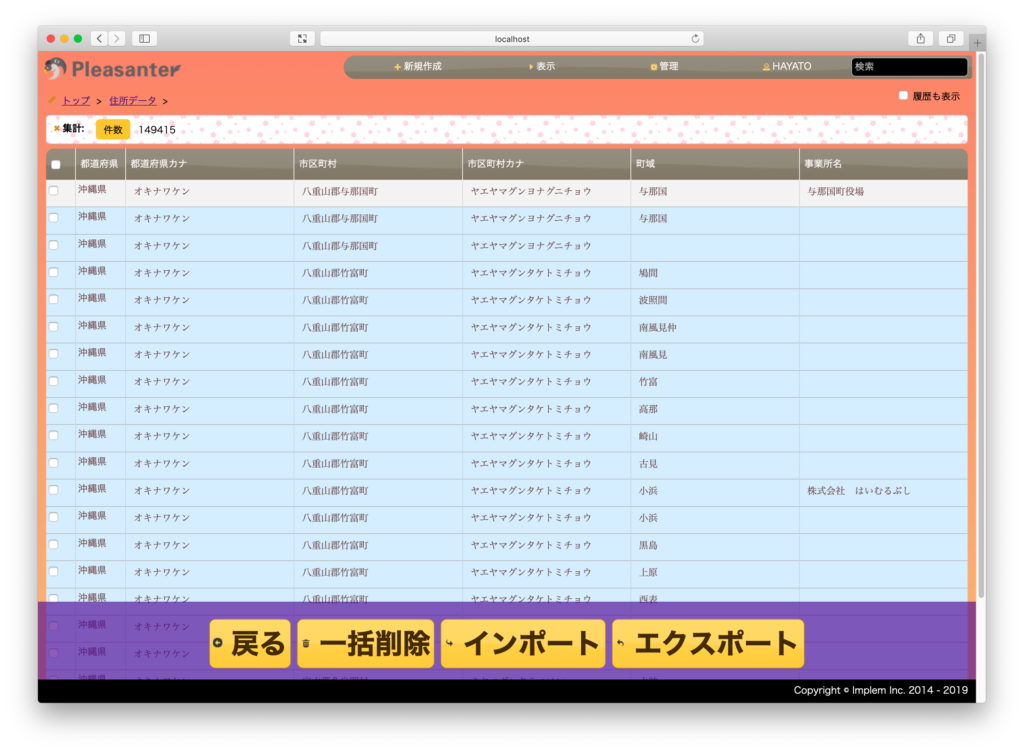Click the インポート button
Screen dimensions: 1024x753
523,644
